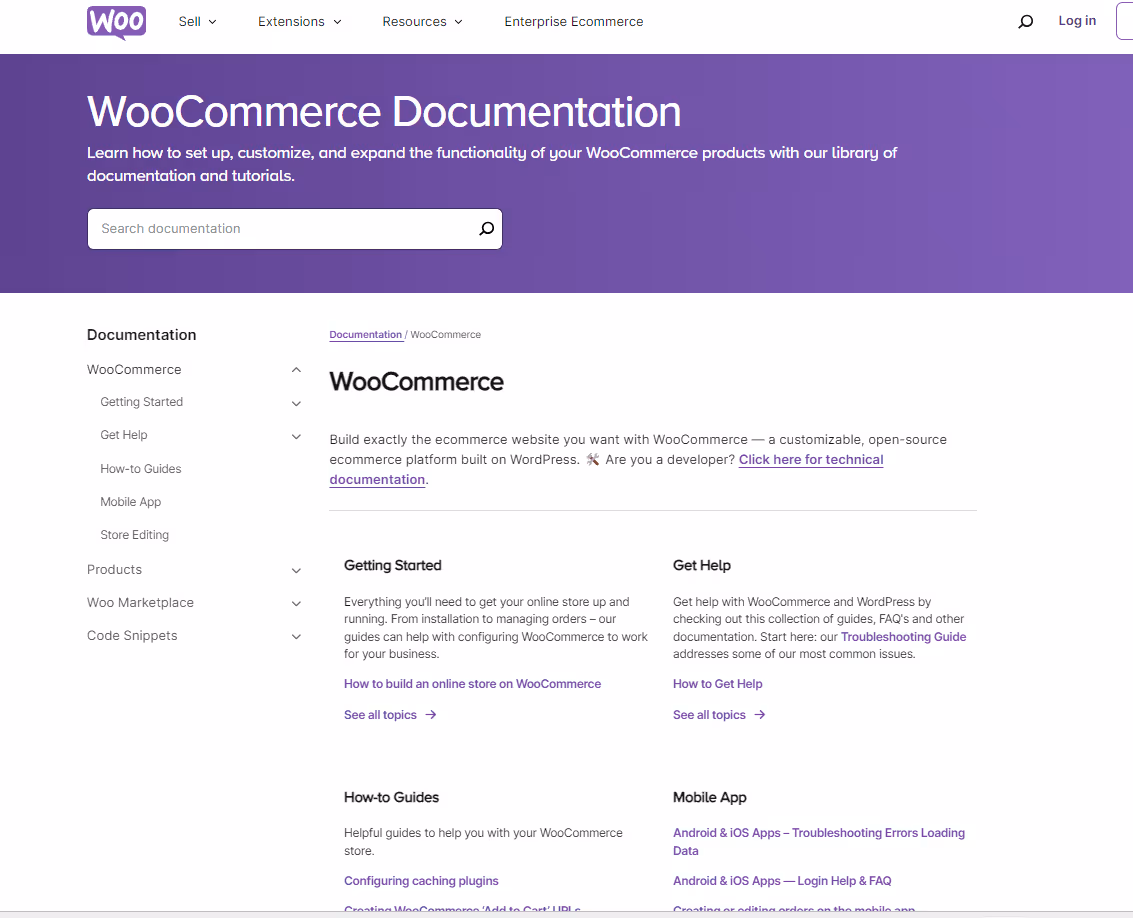Click the magnifier inside the documentation search bar

click(486, 228)
